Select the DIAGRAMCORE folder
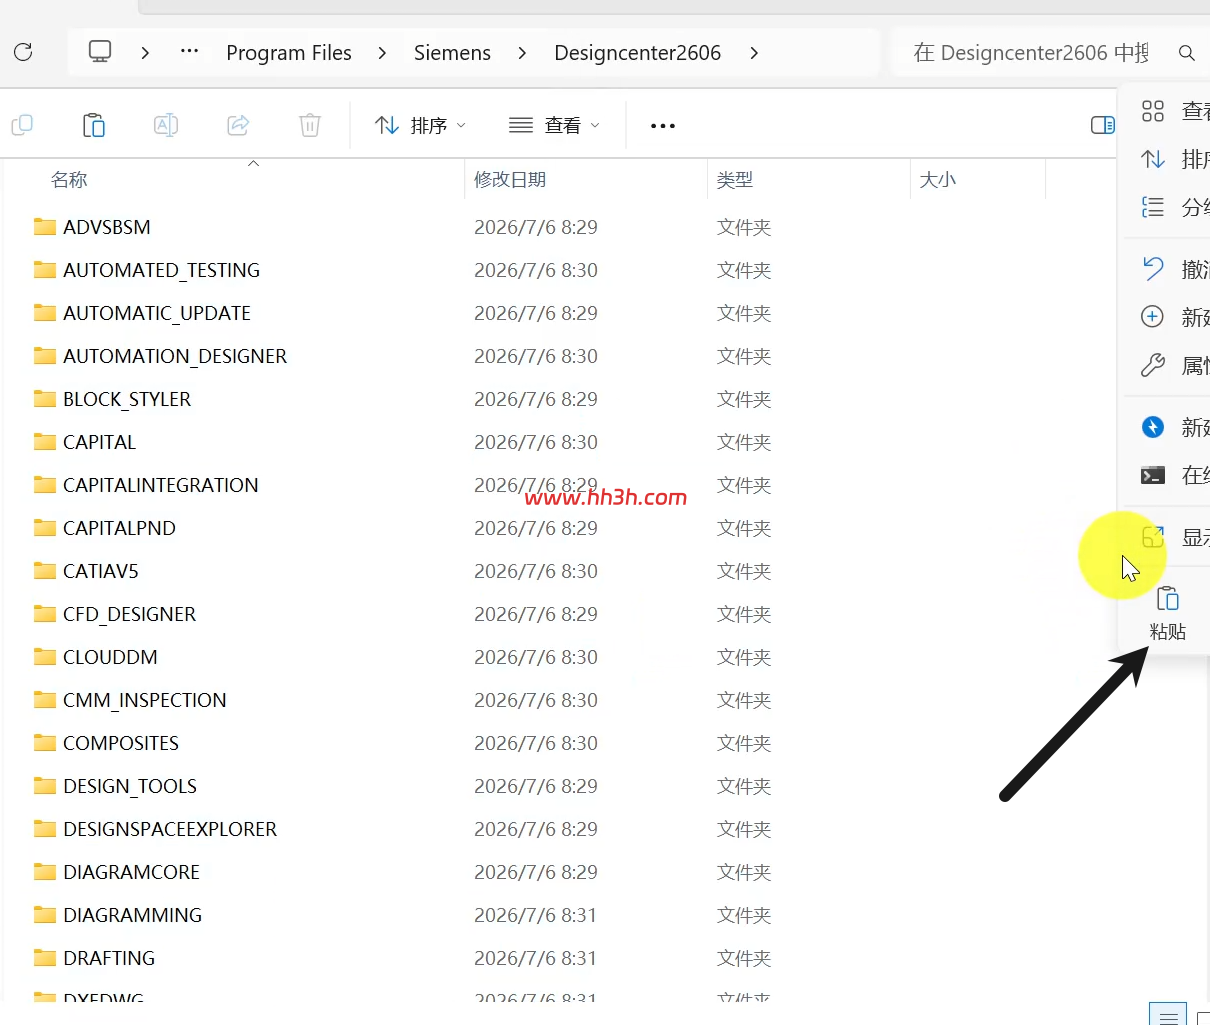The image size is (1210, 1025). click(x=131, y=872)
